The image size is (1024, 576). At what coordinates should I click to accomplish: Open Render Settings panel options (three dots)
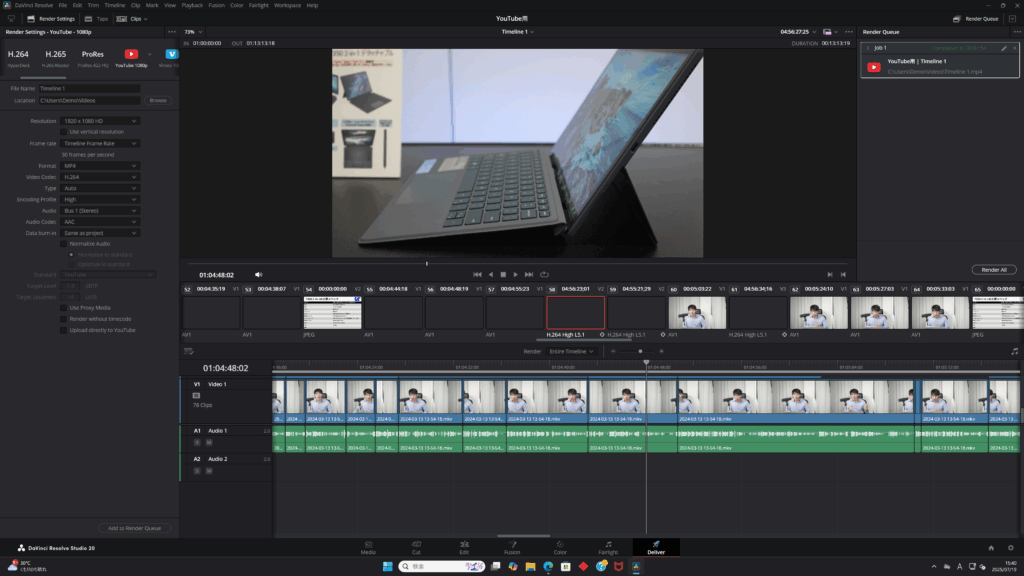[x=172, y=31]
